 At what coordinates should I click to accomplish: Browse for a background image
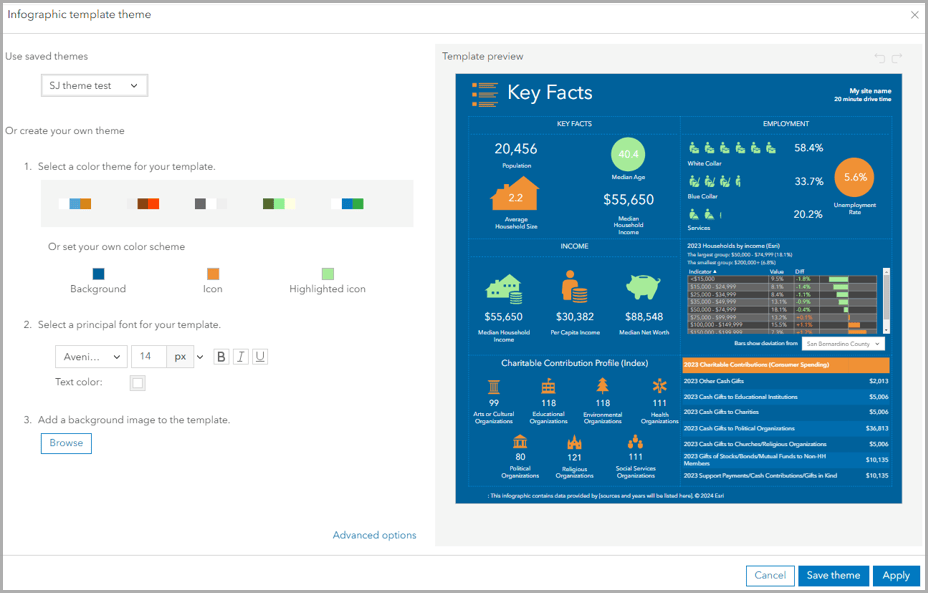[66, 442]
